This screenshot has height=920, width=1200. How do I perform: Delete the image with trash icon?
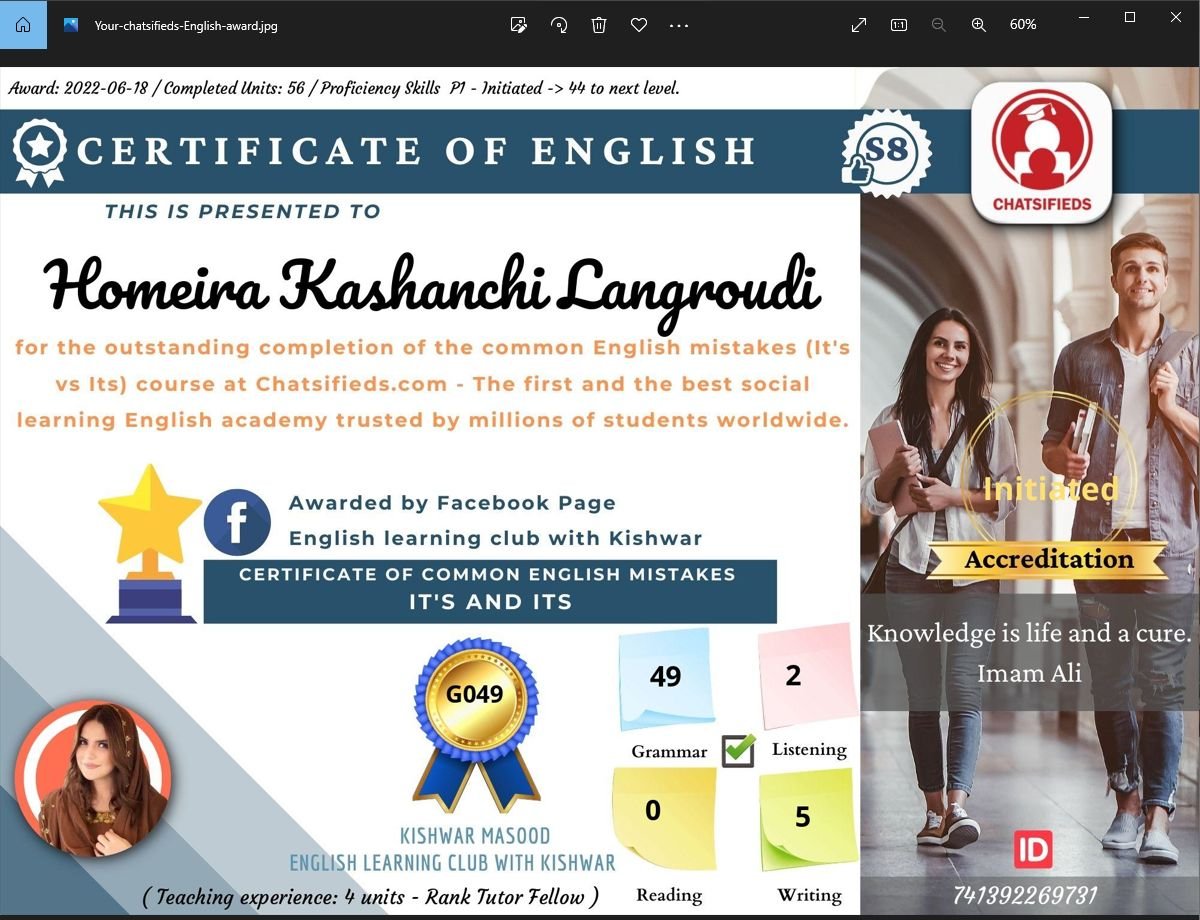(599, 25)
